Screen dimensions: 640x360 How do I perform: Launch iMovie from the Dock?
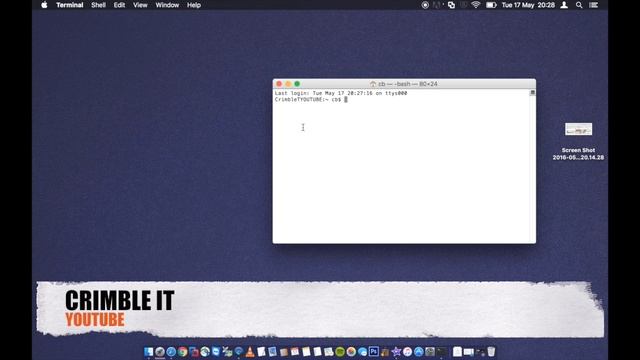(396, 351)
